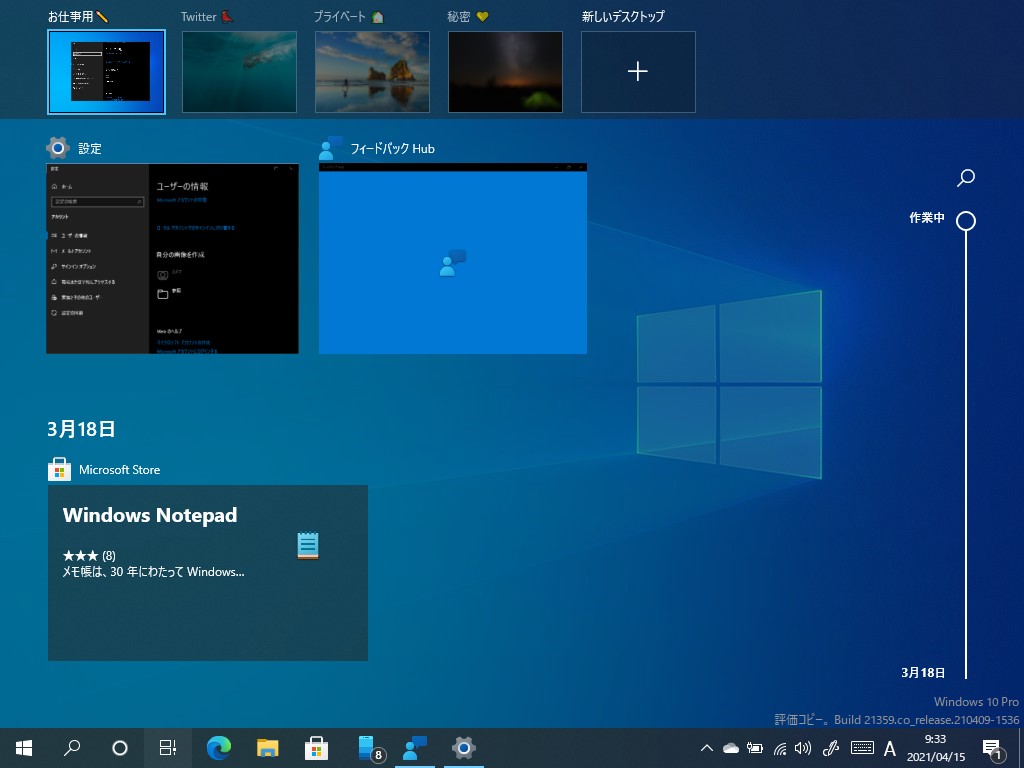The width and height of the screenshot is (1024, 768).
Task: Open taskbar search magnifier
Action: click(x=72, y=748)
